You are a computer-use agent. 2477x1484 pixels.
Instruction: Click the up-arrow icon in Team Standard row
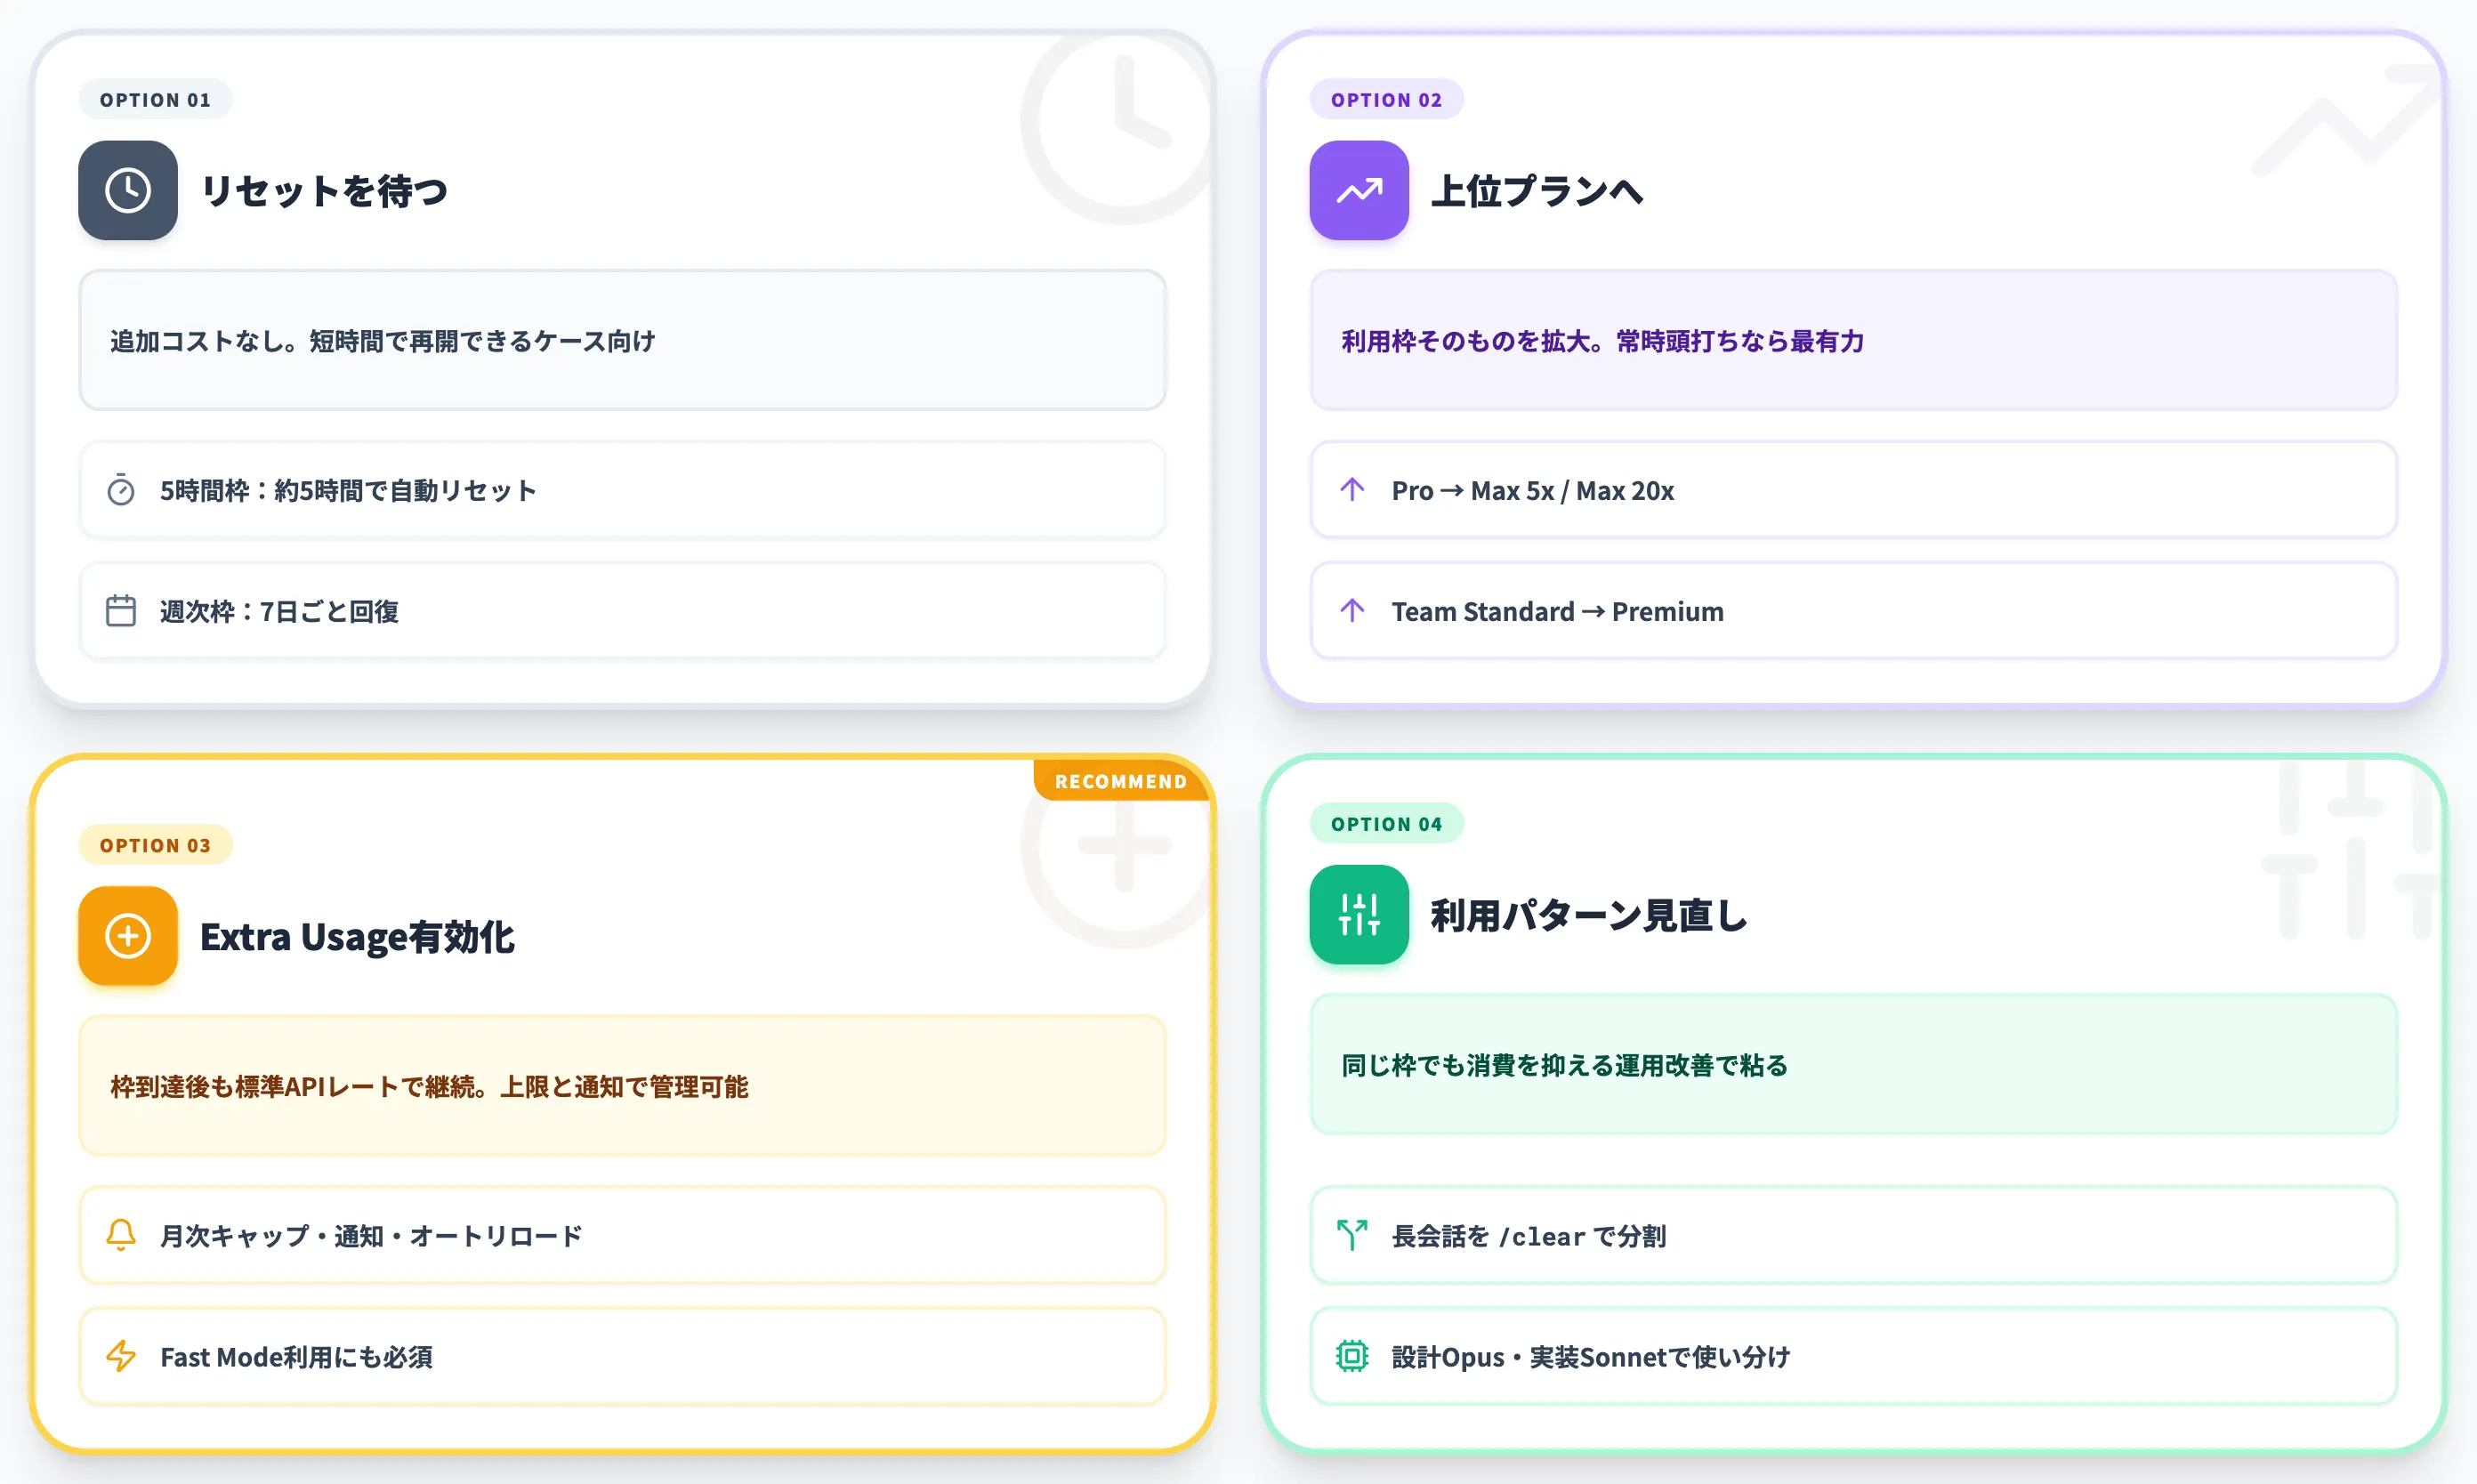[x=1352, y=610]
